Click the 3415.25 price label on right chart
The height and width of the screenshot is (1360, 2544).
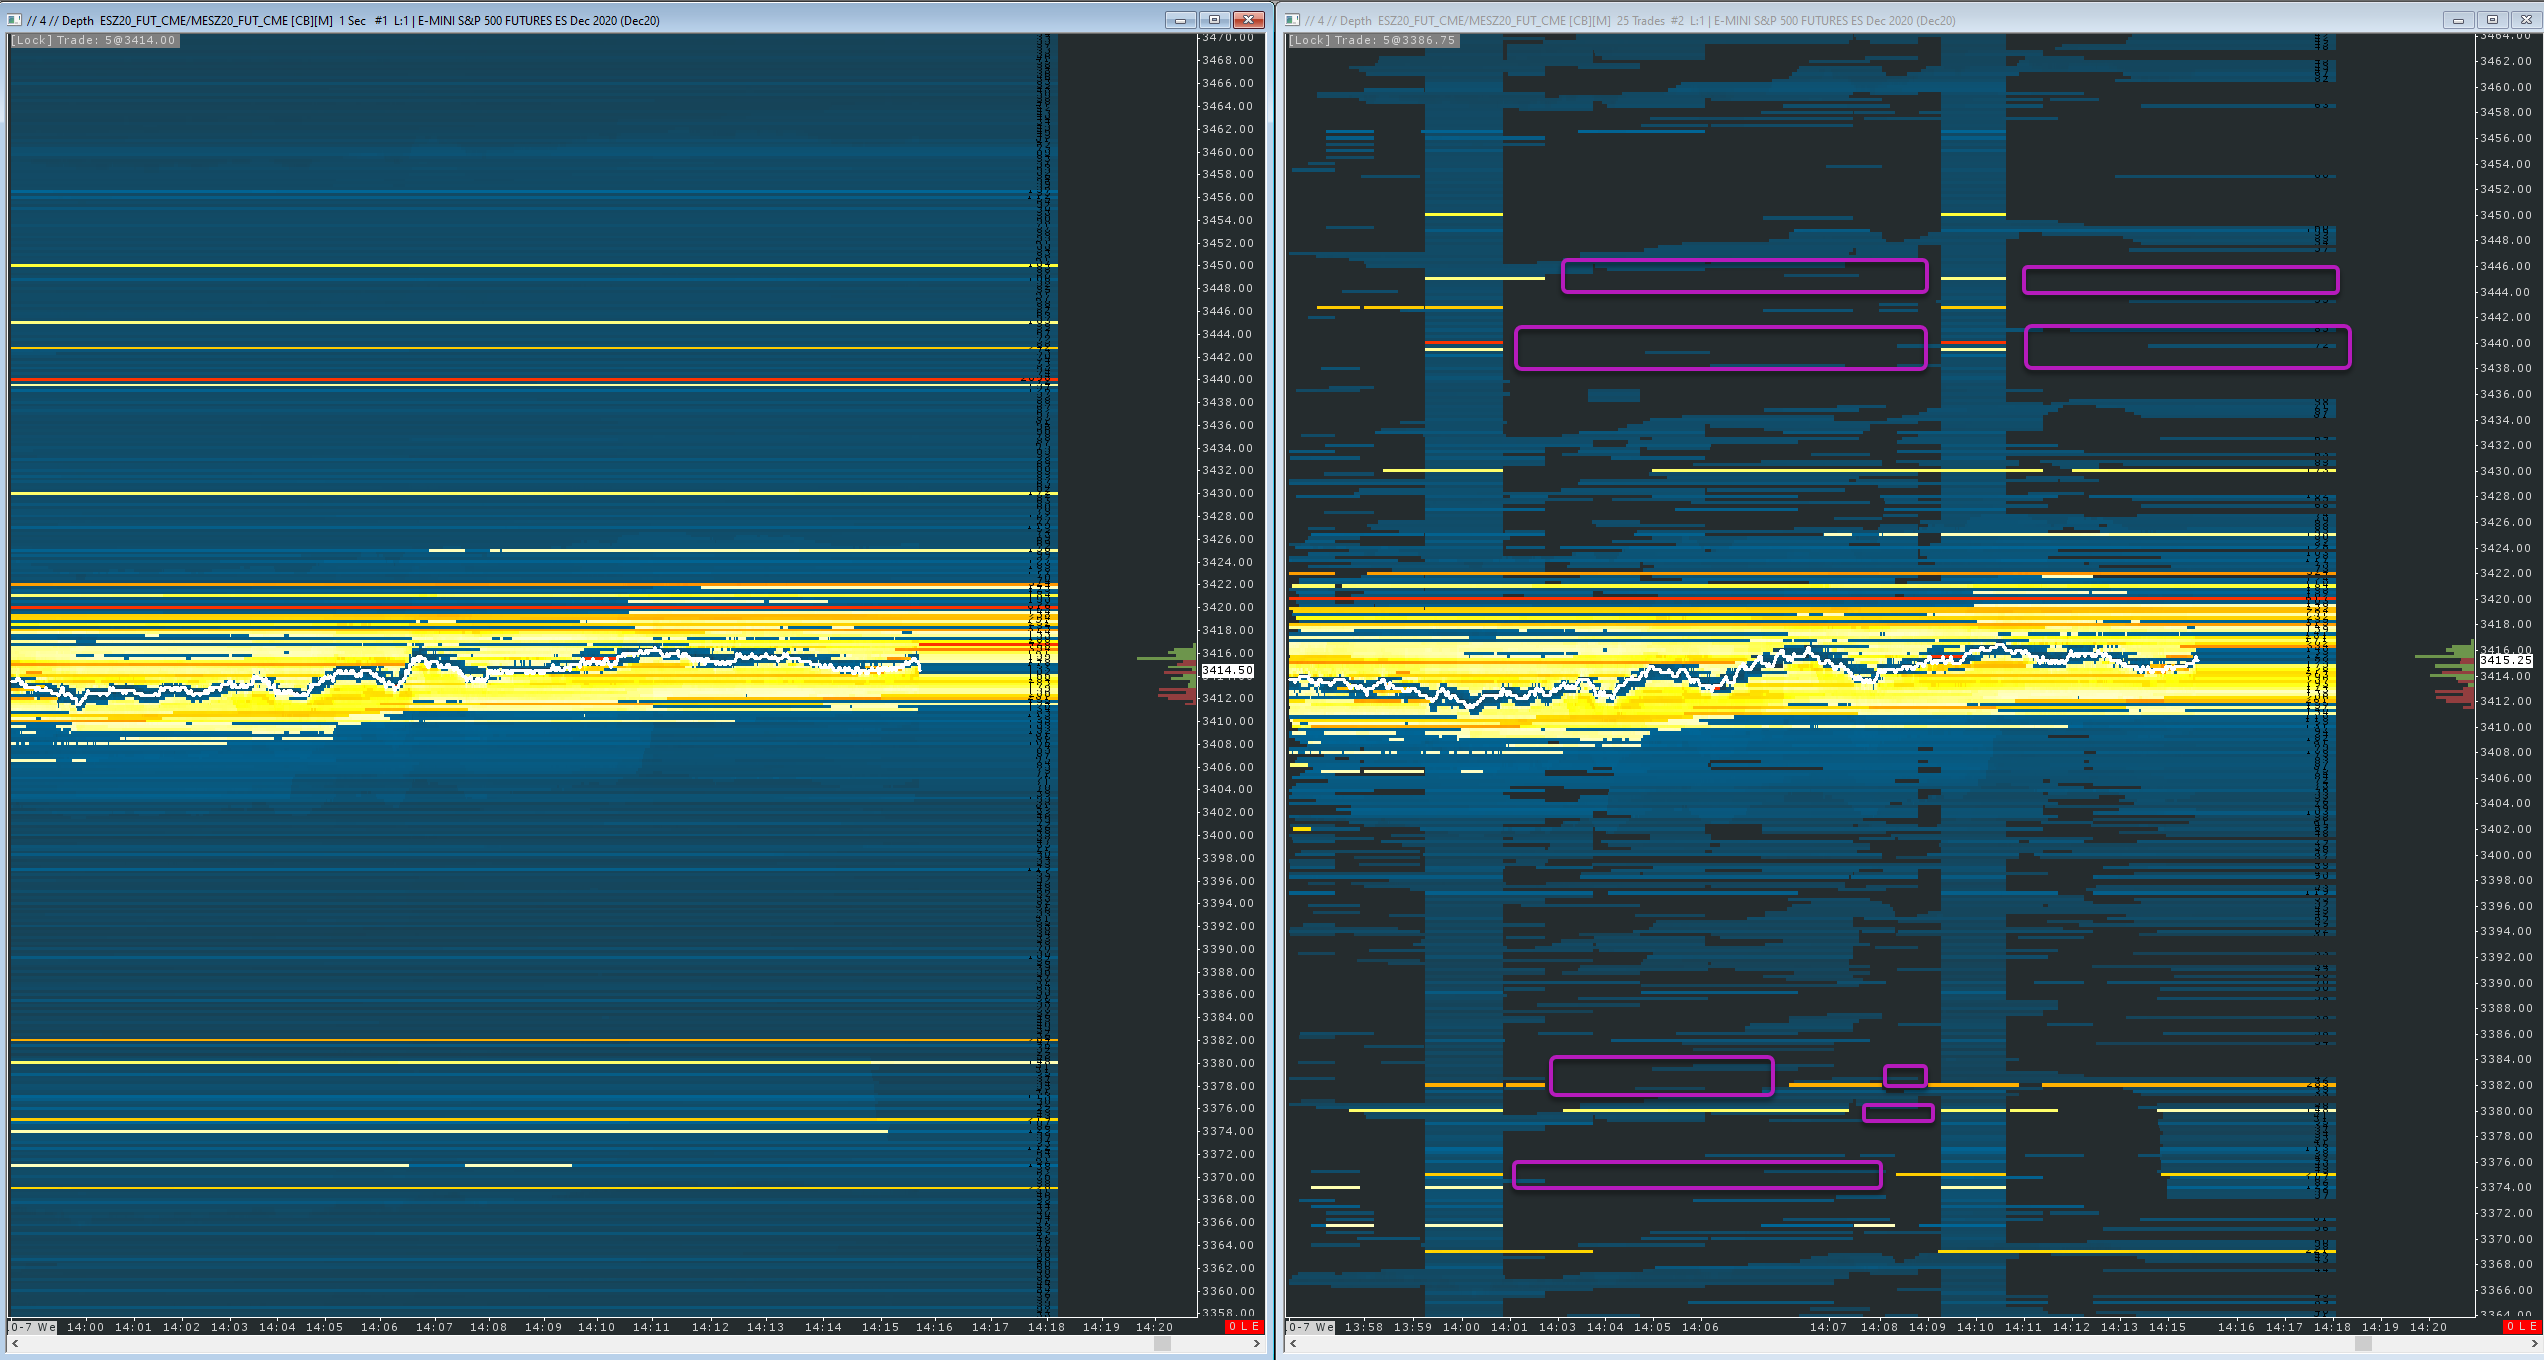pyautogui.click(x=2505, y=660)
